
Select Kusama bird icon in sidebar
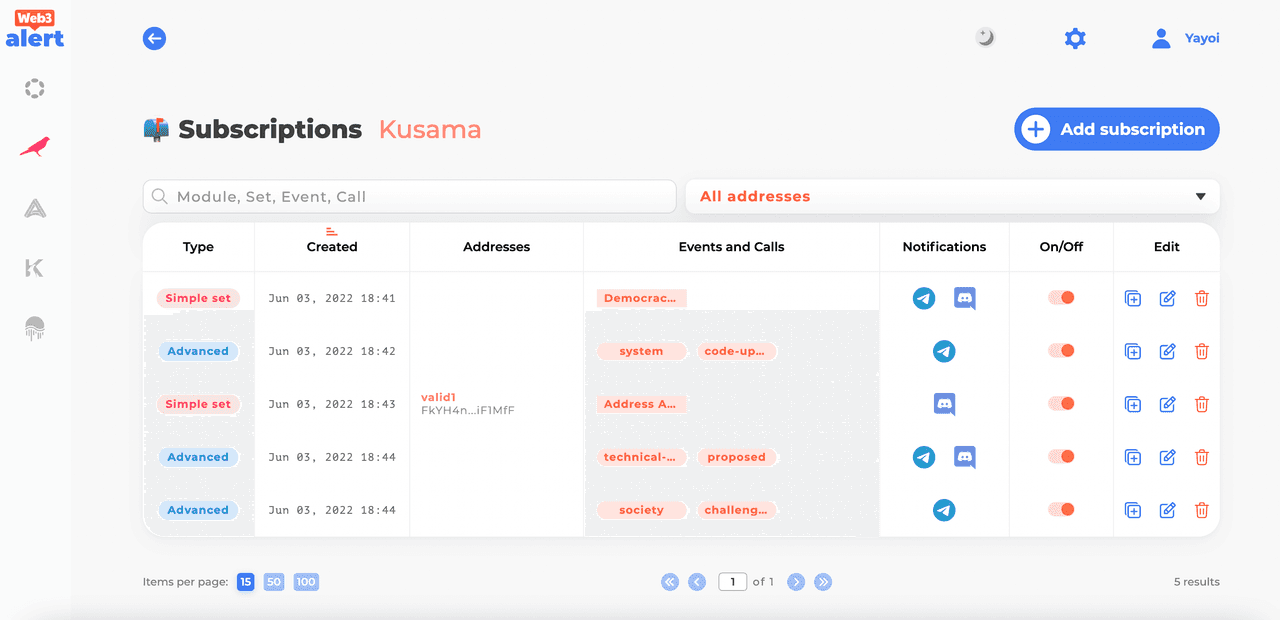(x=35, y=148)
